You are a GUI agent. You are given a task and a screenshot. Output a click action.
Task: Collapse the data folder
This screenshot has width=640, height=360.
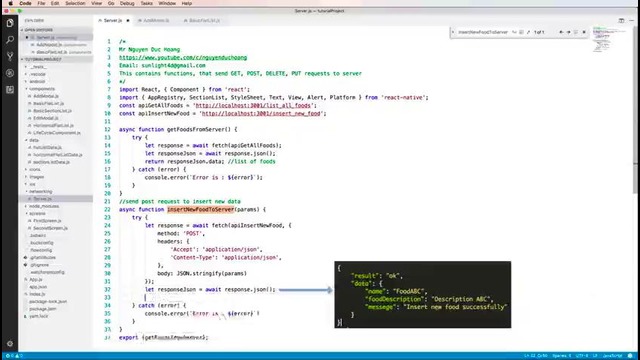point(33,140)
